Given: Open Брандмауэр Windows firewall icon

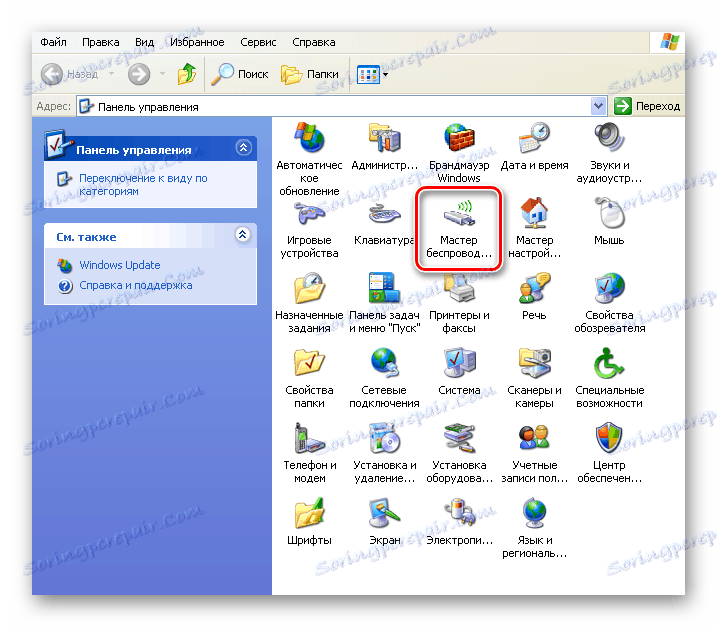Looking at the screenshot, I should point(459,138).
